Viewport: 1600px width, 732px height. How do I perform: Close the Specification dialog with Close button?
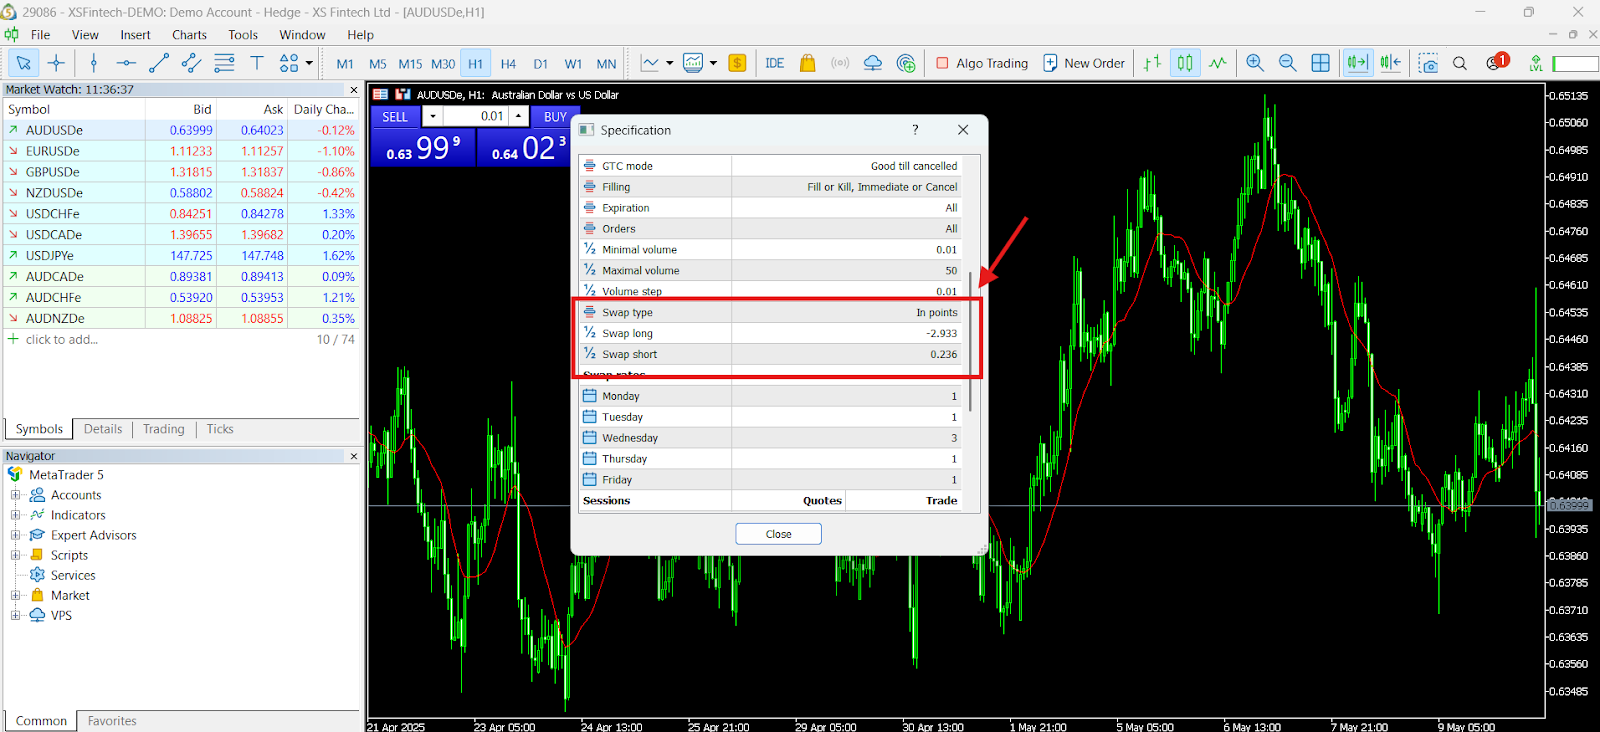pyautogui.click(x=778, y=534)
